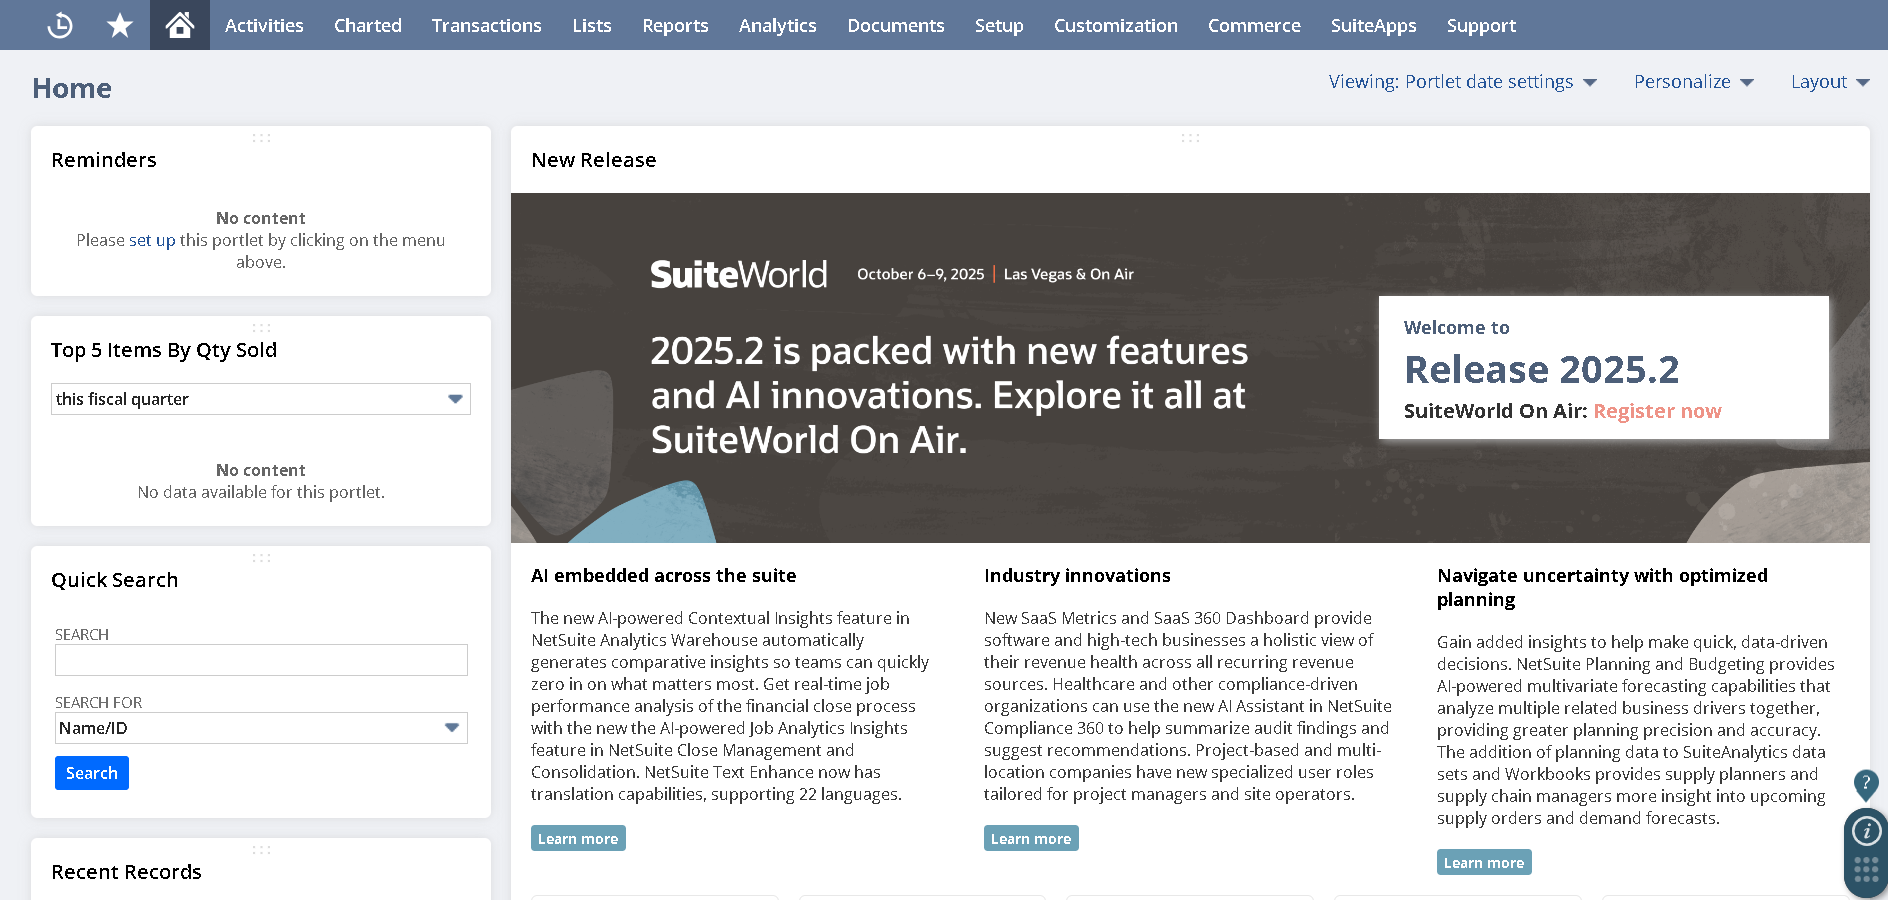Open Viewing: Portlet date settings

point(1462,82)
